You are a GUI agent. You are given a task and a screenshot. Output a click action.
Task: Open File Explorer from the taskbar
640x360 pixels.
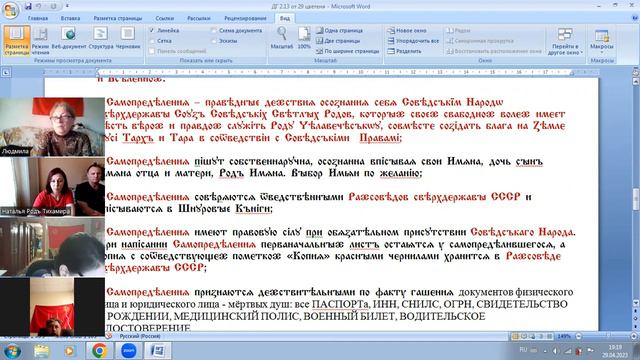[x=41, y=351]
